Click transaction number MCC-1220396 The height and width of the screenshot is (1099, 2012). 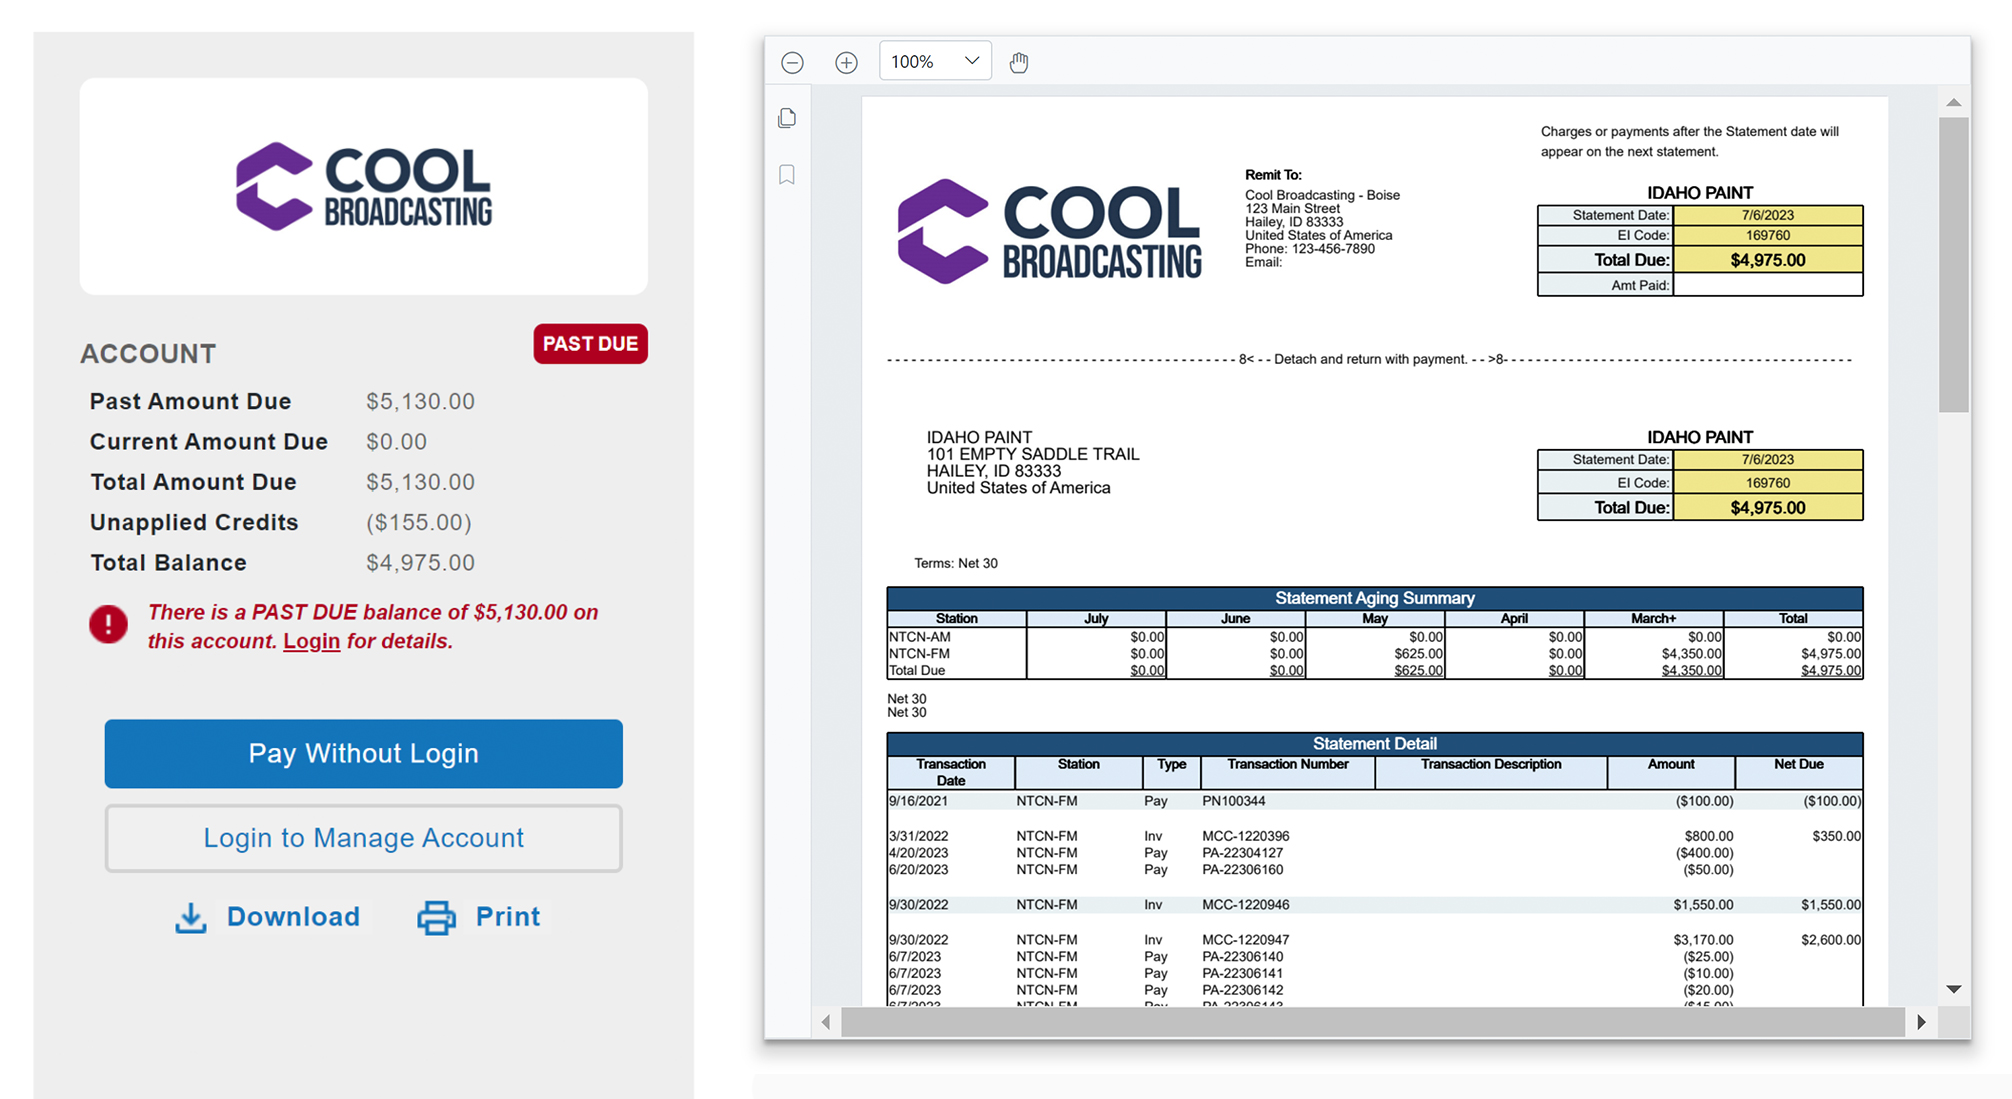(1245, 836)
